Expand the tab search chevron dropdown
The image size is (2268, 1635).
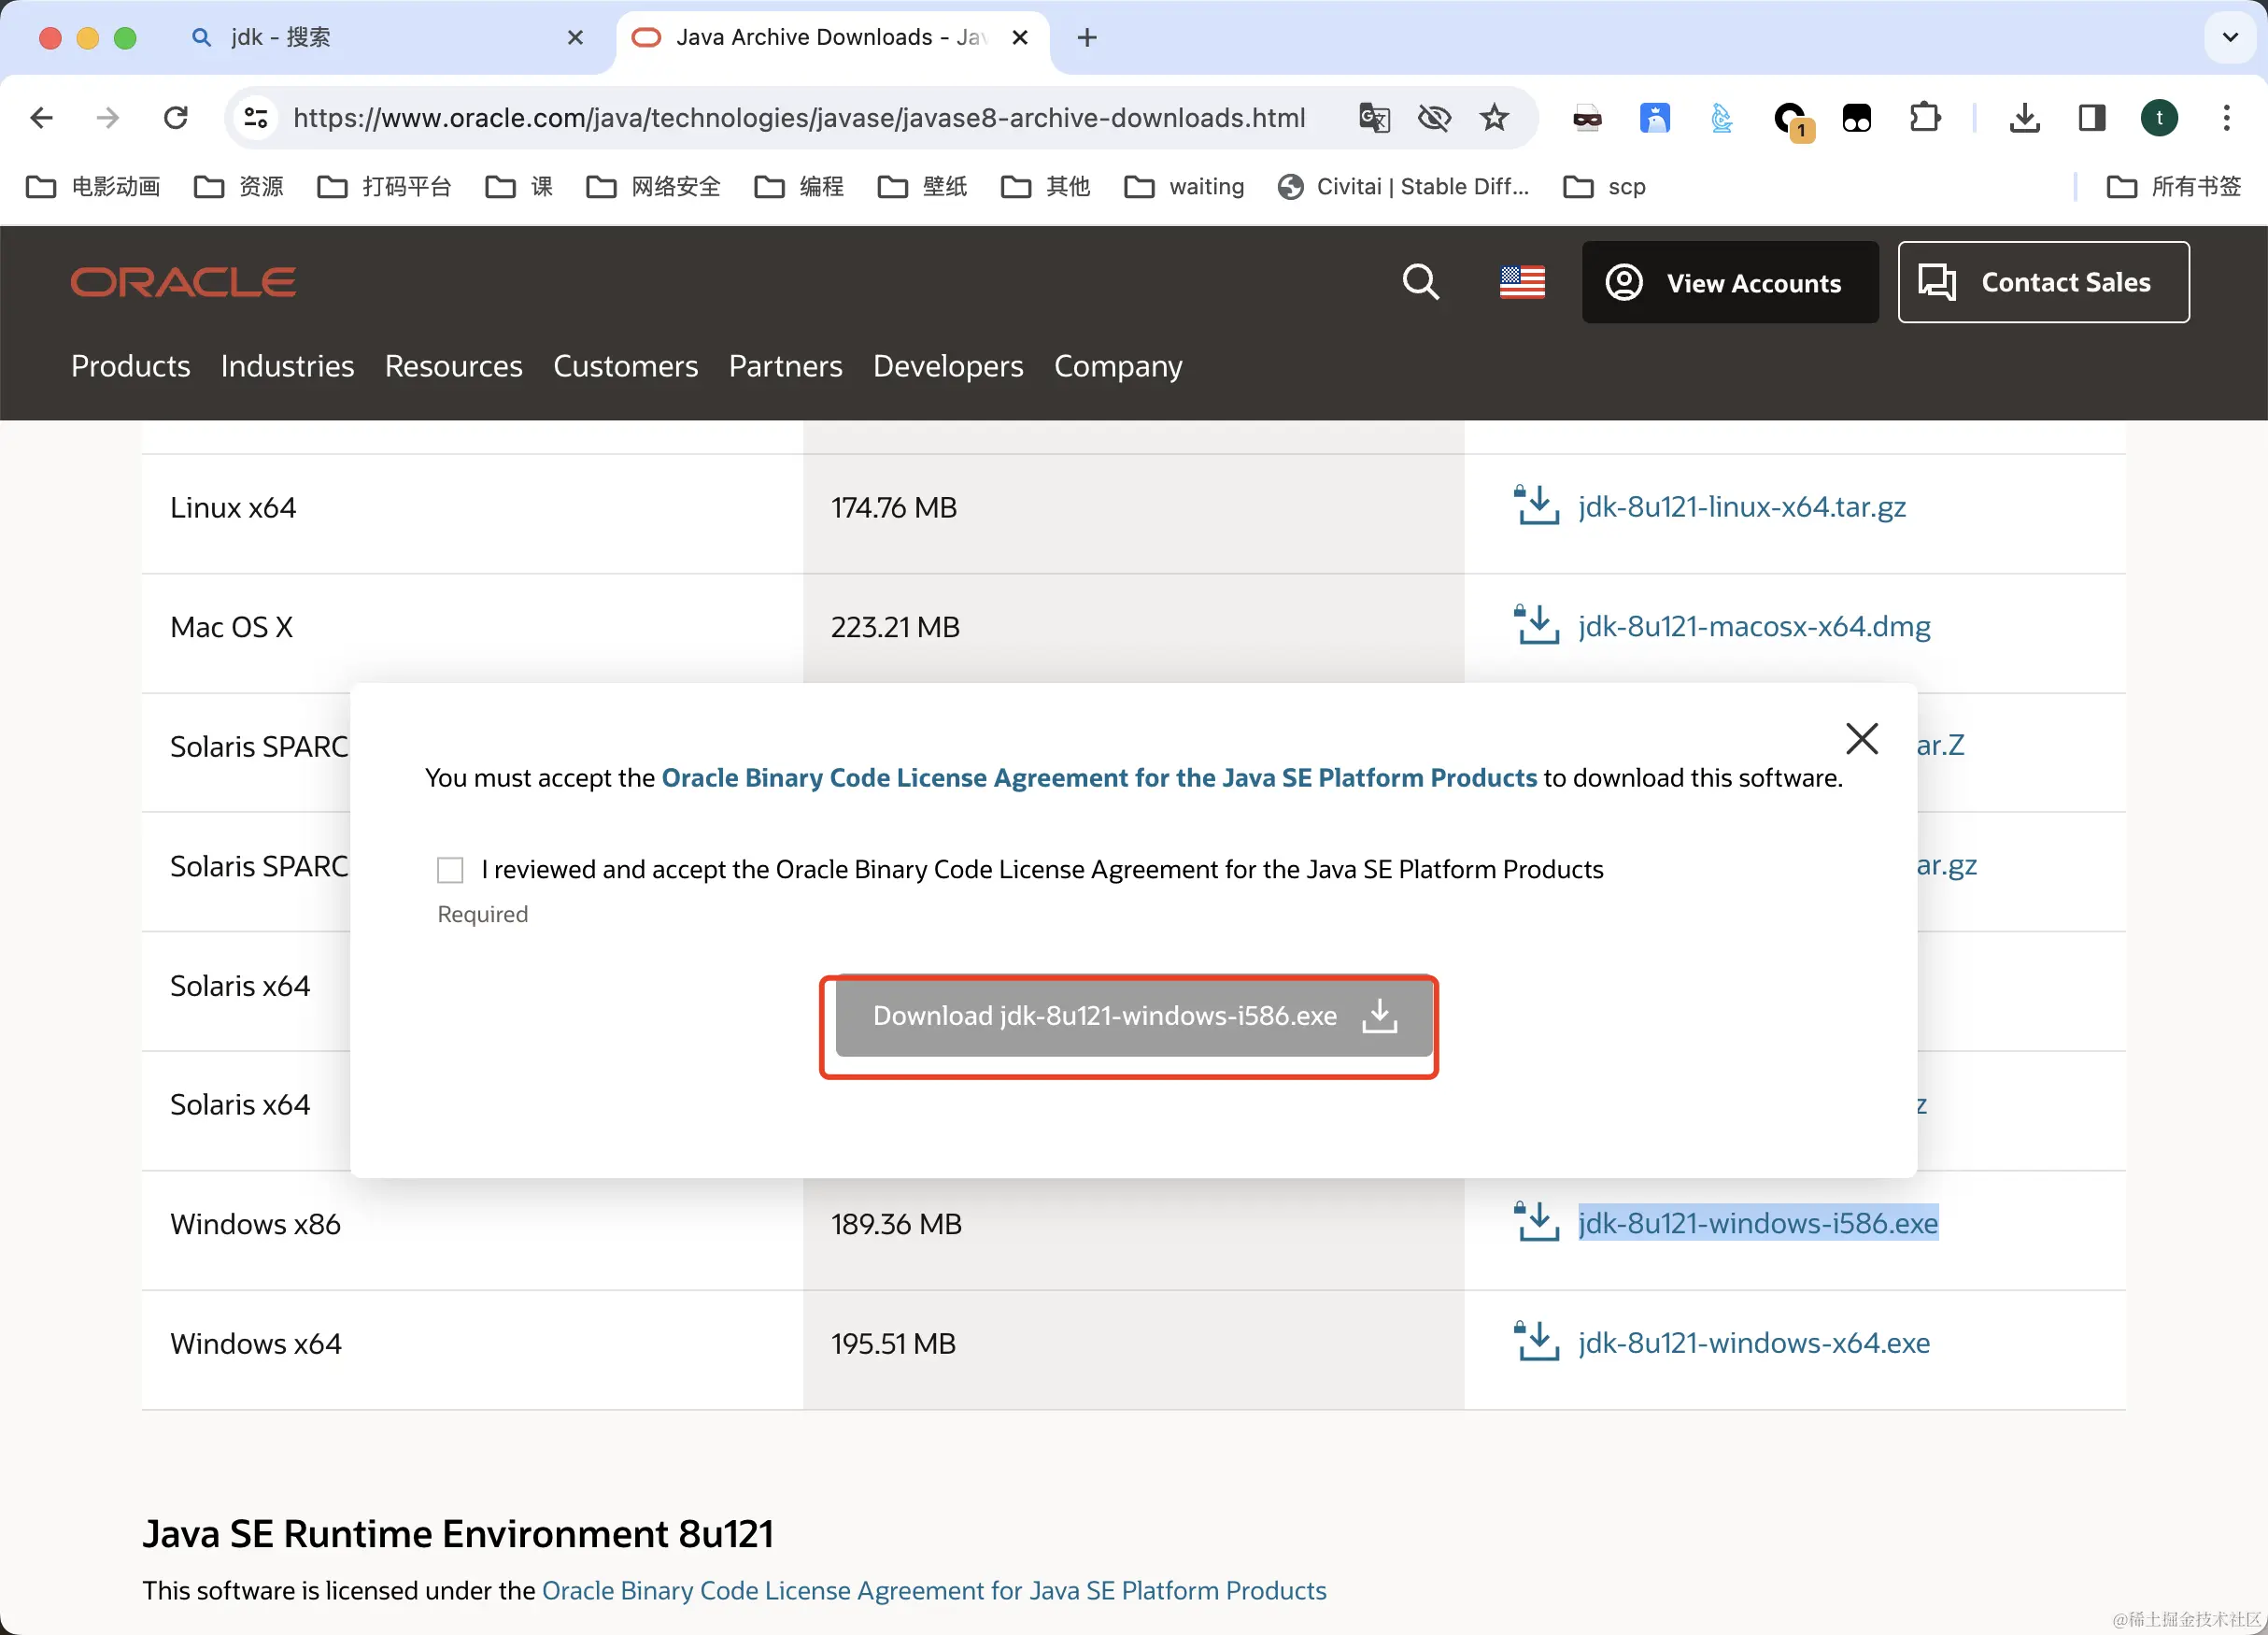pos(2229,37)
